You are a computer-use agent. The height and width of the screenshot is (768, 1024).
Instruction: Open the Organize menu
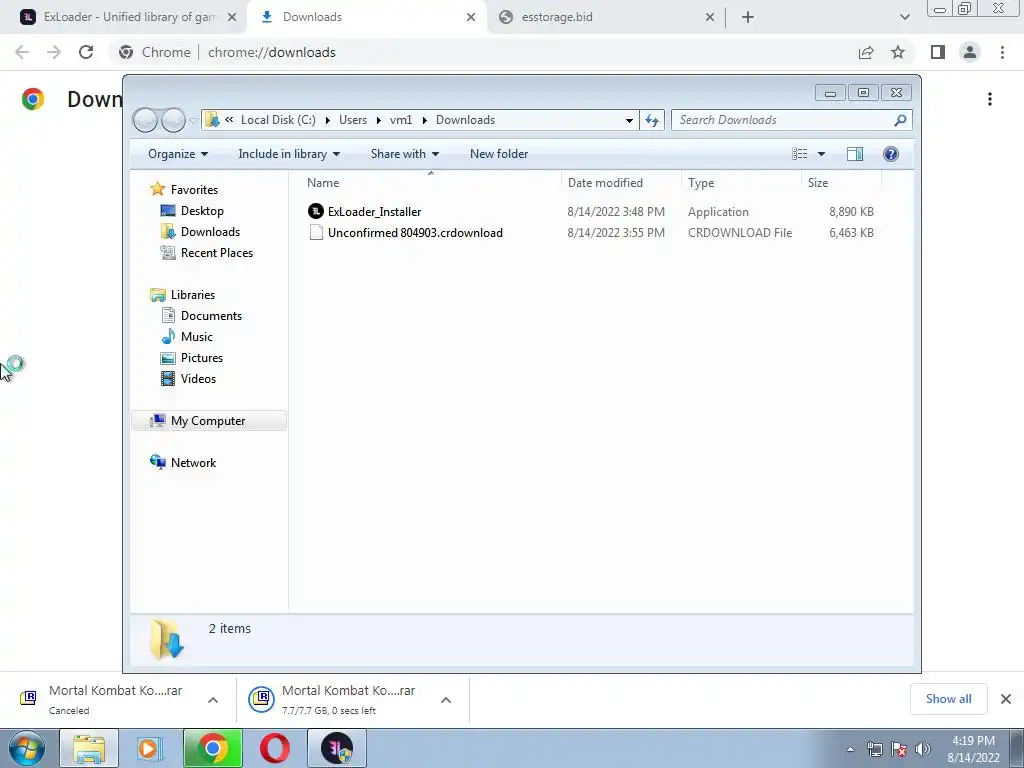pyautogui.click(x=178, y=154)
